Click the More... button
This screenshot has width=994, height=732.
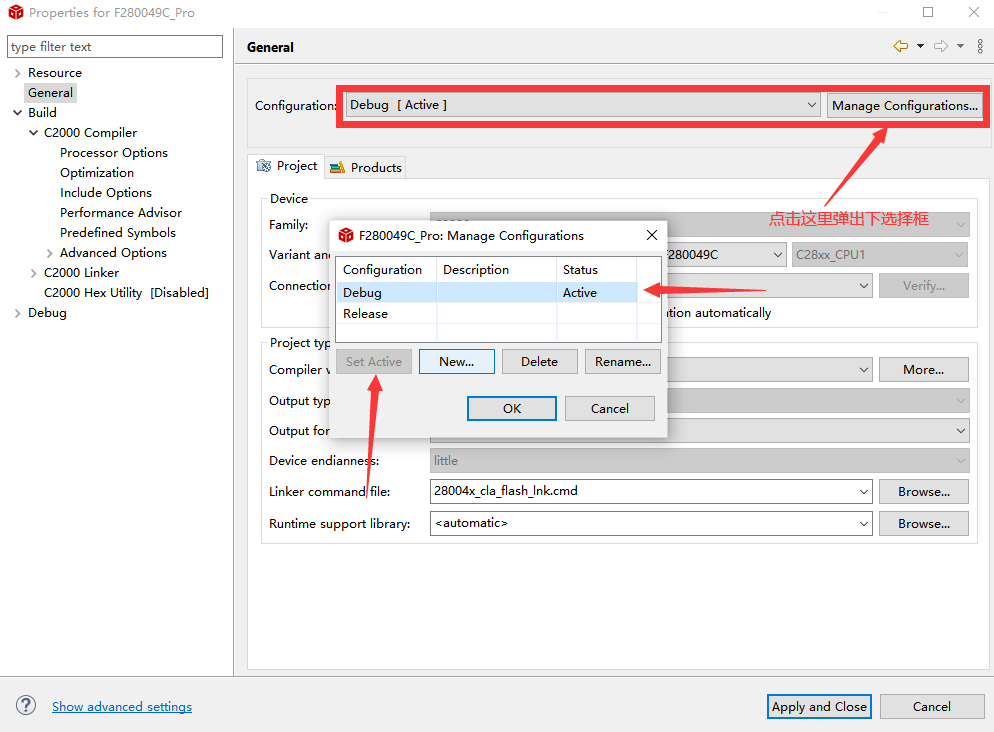point(924,369)
